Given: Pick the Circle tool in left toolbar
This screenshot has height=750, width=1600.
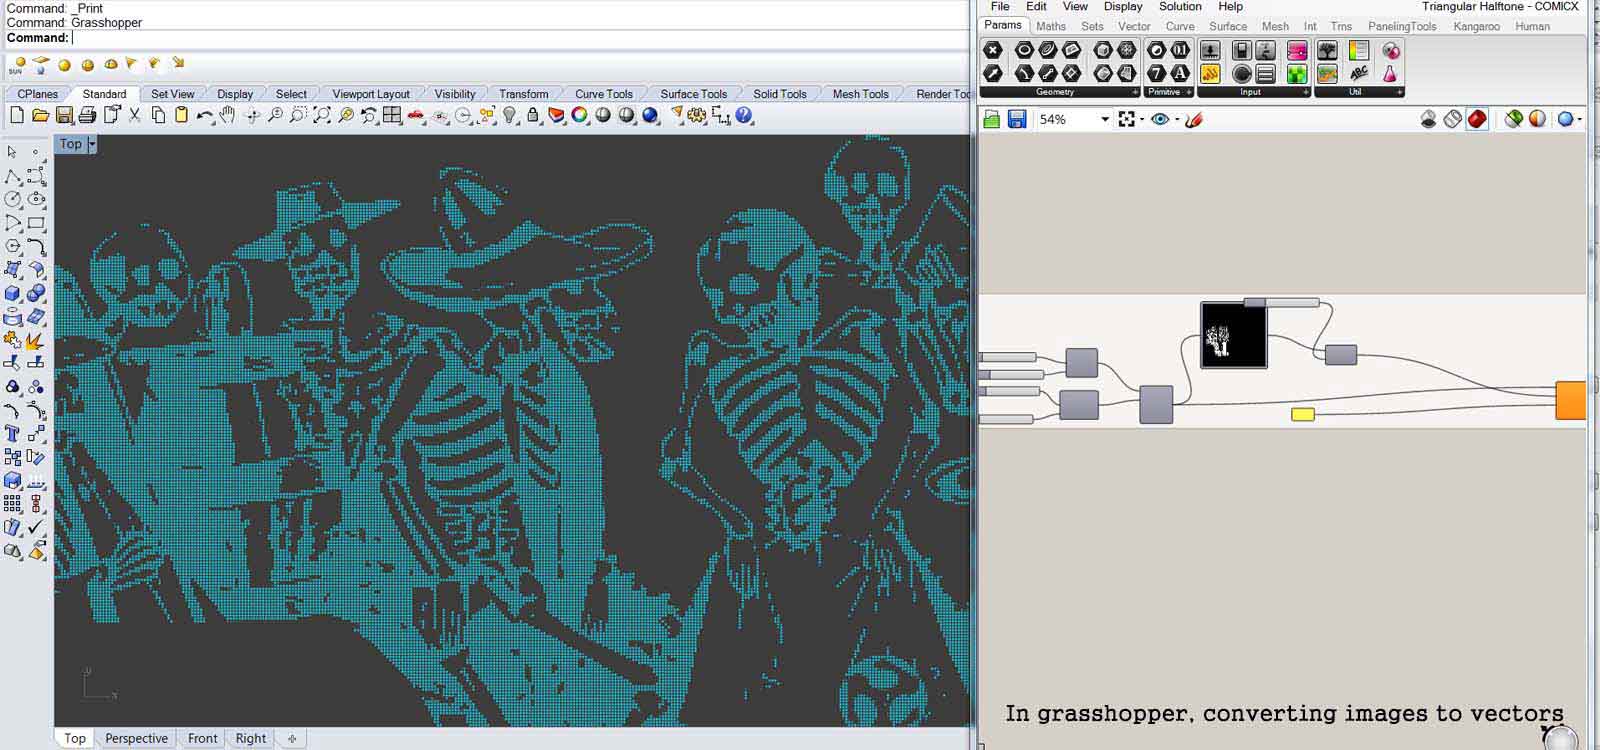Looking at the screenshot, I should [13, 199].
